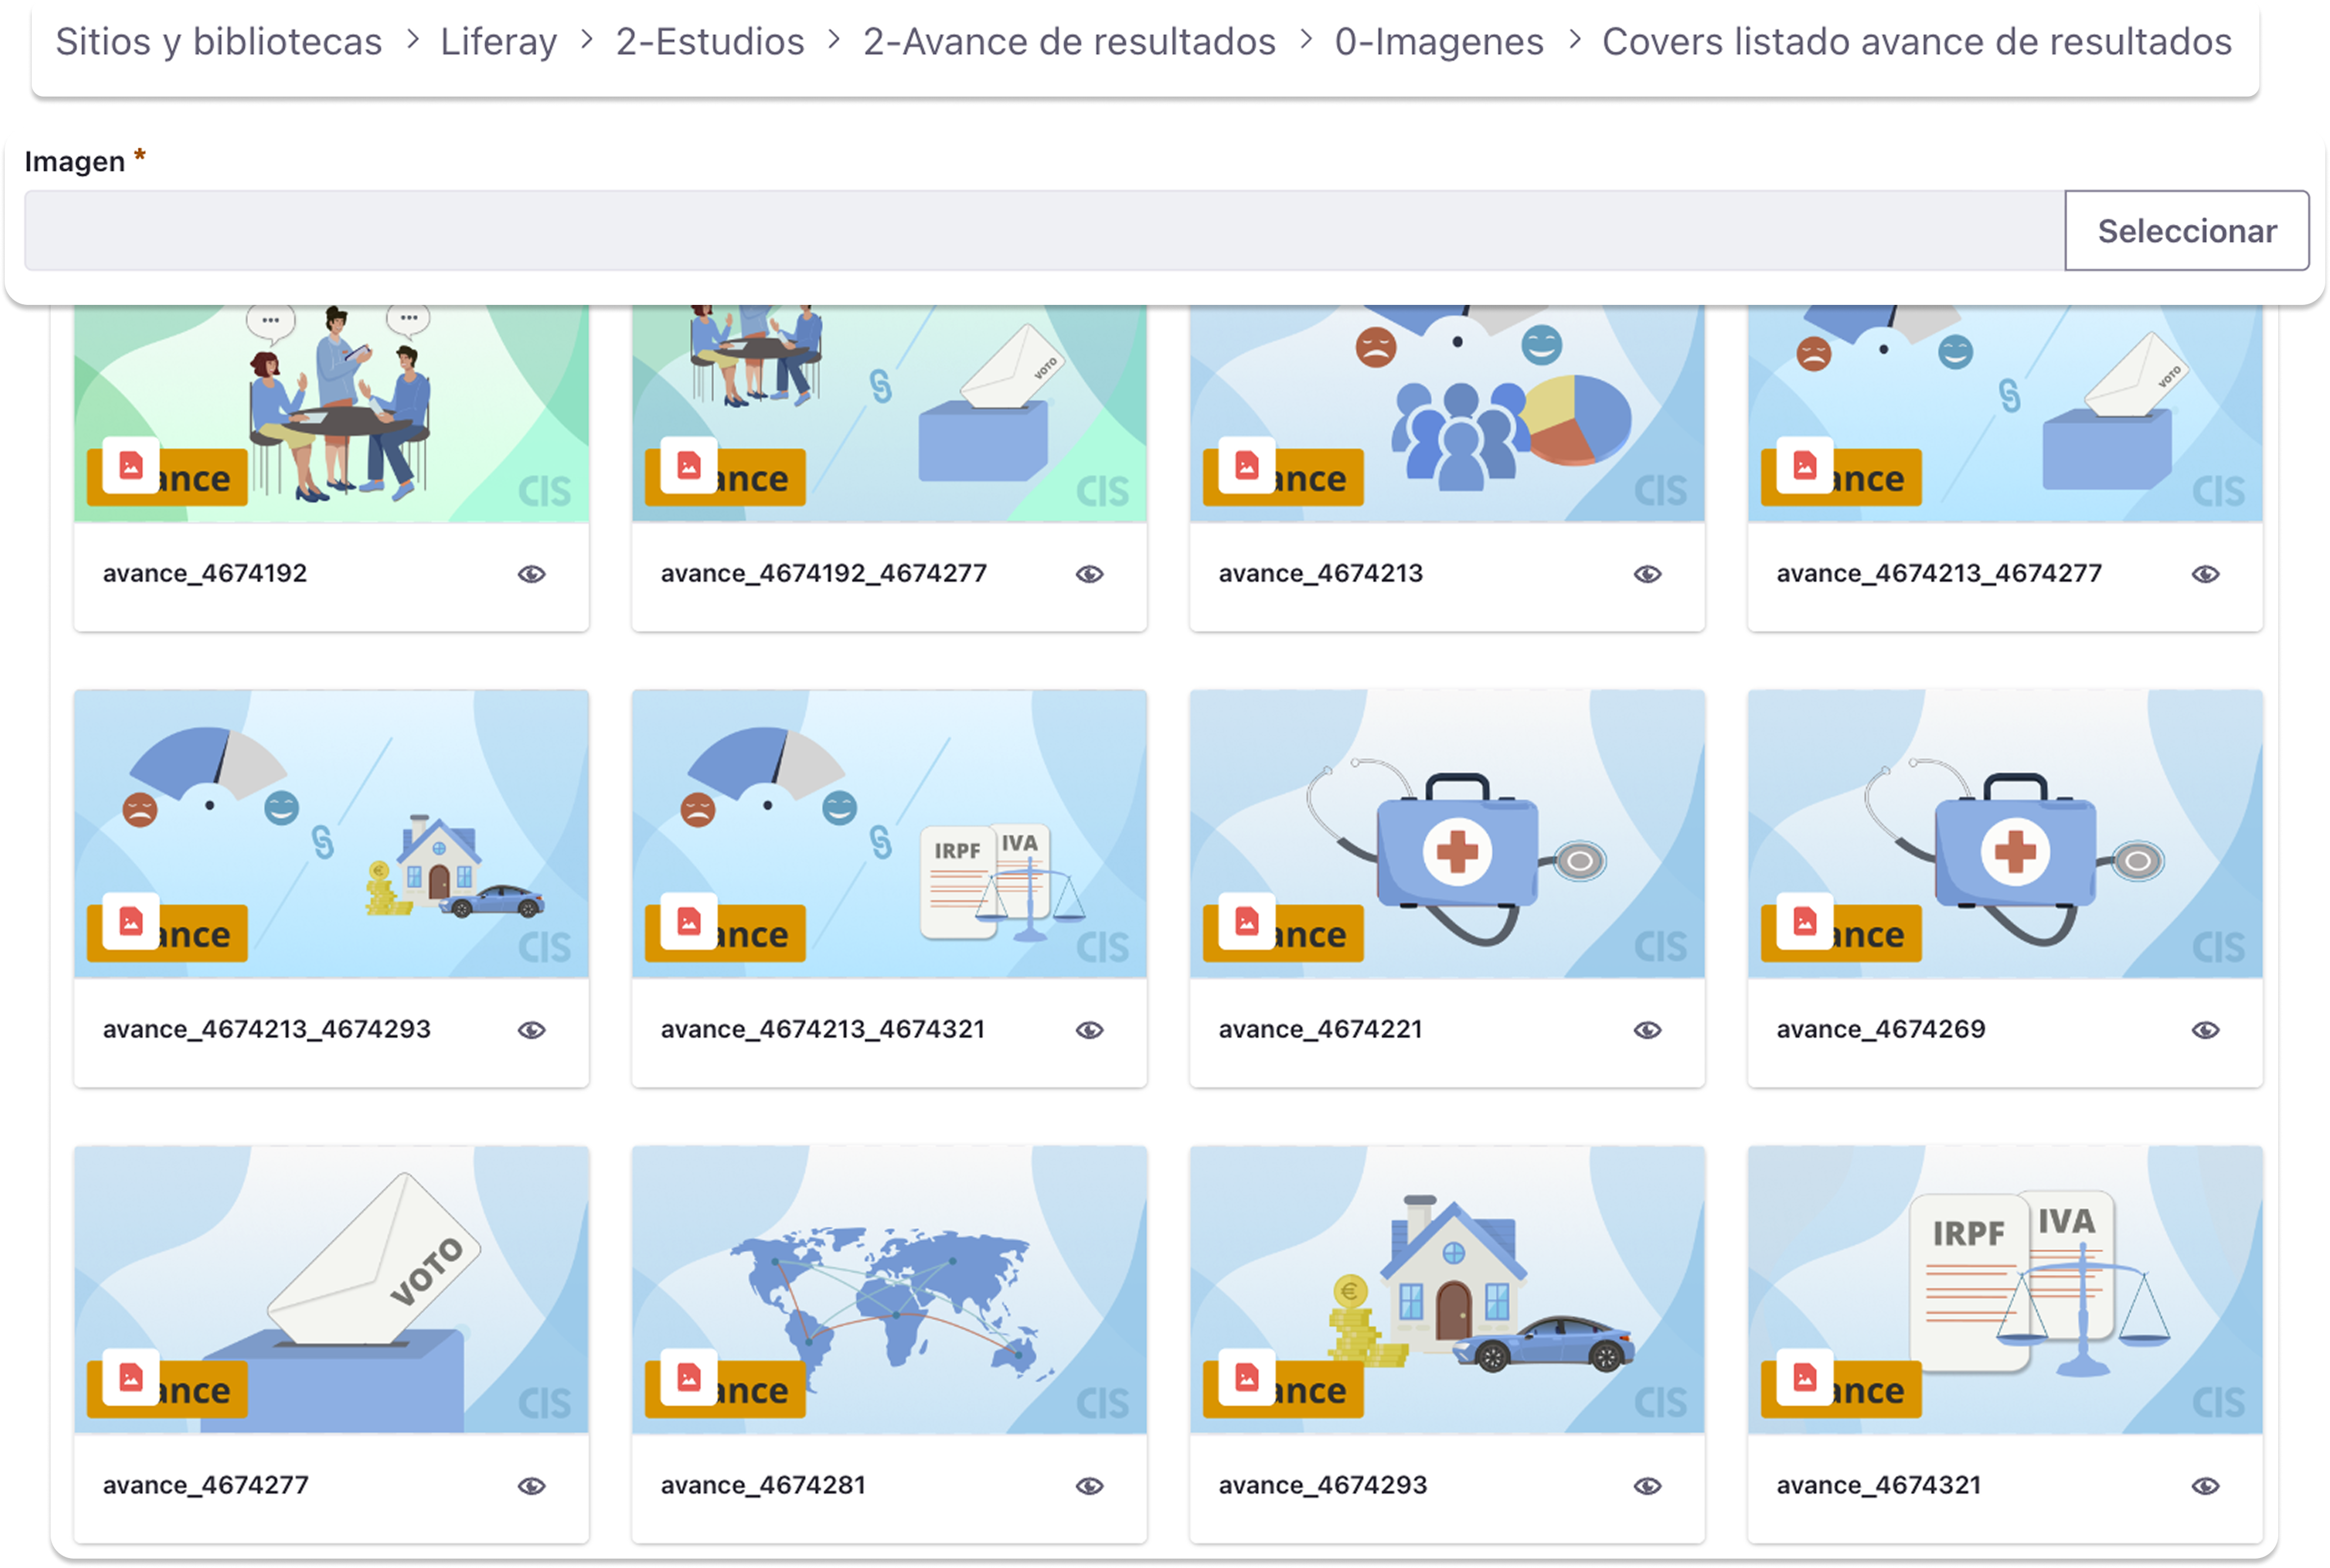Click eye icon for avance_4674277

(531, 1486)
